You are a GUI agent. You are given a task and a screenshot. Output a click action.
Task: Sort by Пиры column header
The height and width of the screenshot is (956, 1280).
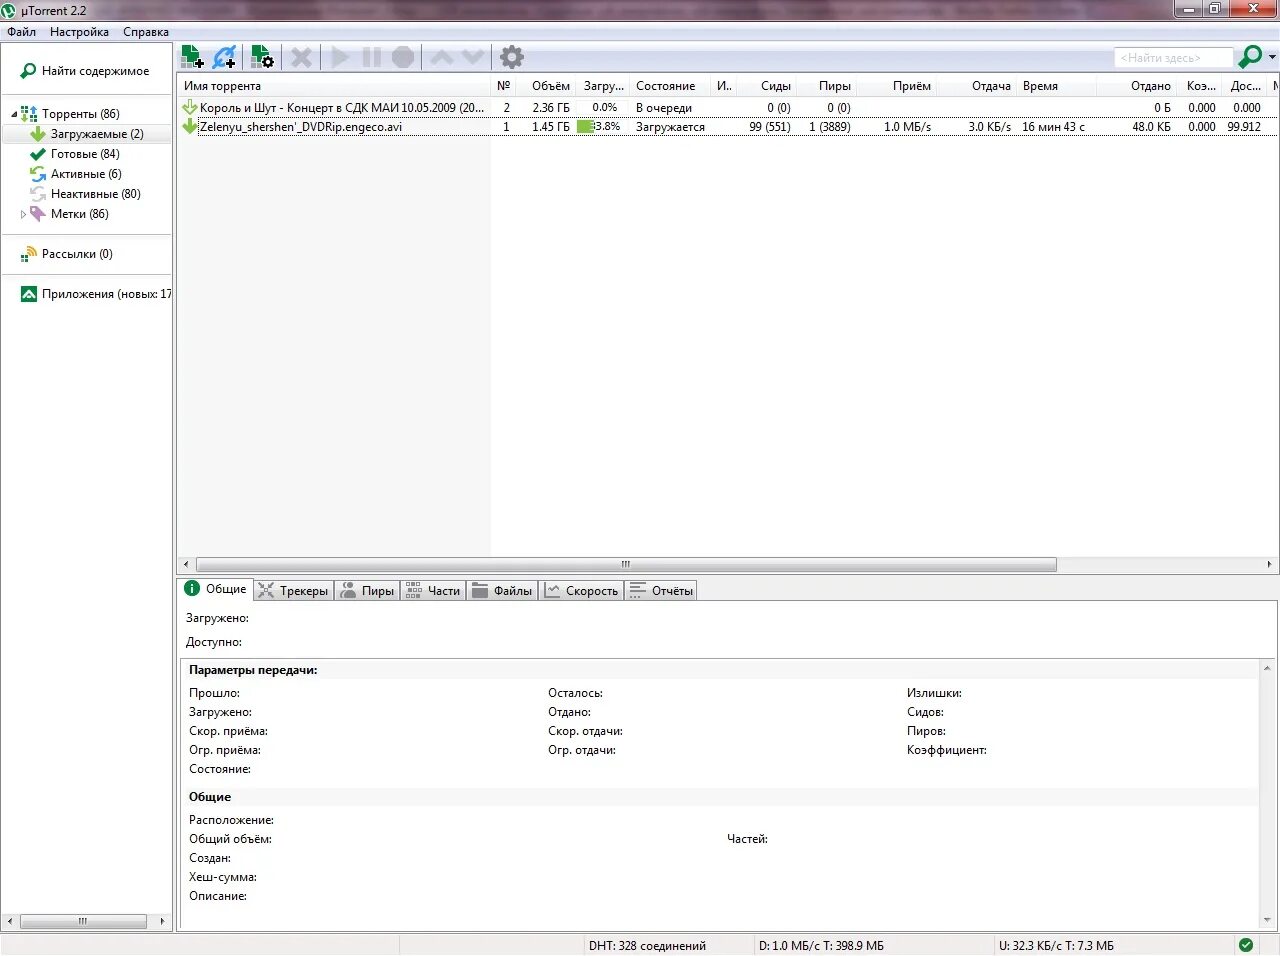827,86
